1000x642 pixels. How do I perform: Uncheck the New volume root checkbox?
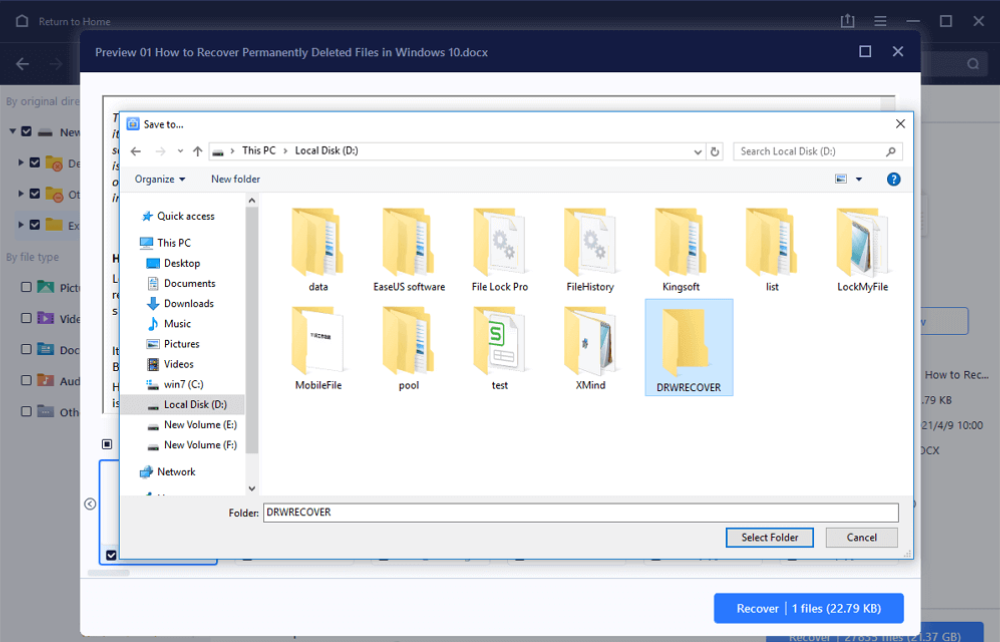click(26, 131)
